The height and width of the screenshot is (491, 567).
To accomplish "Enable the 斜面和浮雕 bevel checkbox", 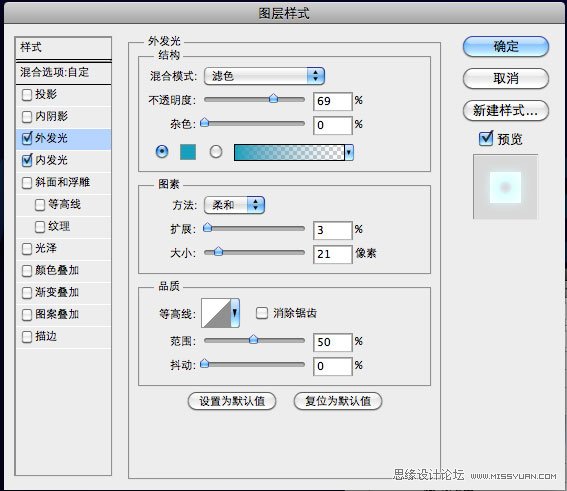I will click(x=27, y=183).
